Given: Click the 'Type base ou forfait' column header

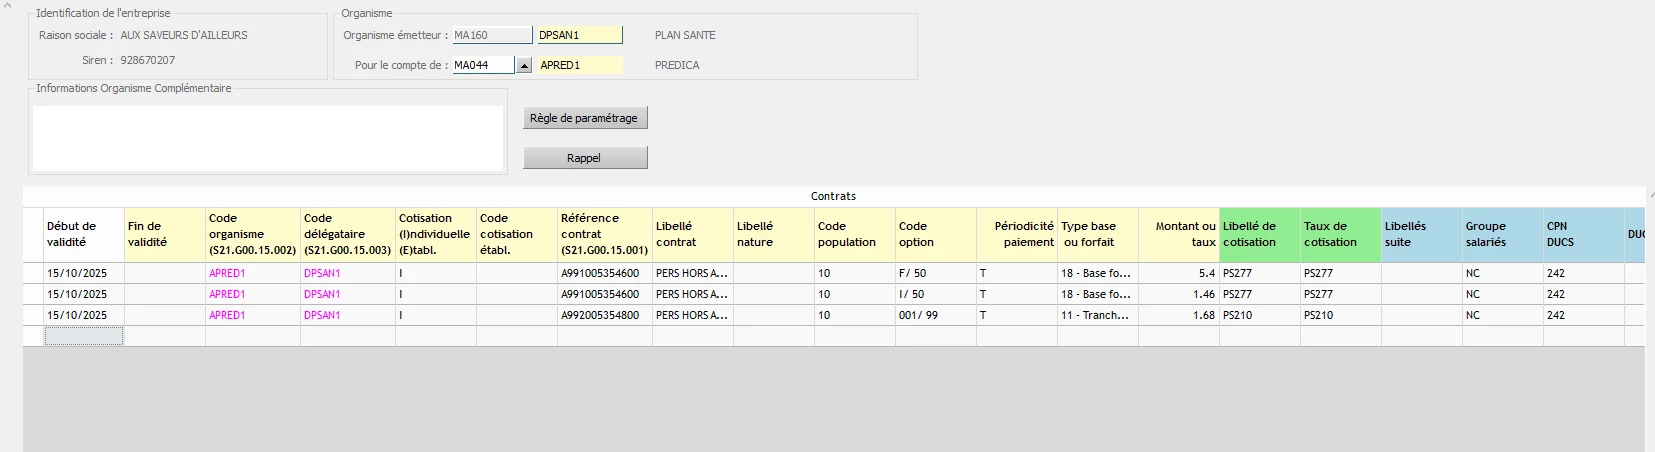Looking at the screenshot, I should 1098,235.
